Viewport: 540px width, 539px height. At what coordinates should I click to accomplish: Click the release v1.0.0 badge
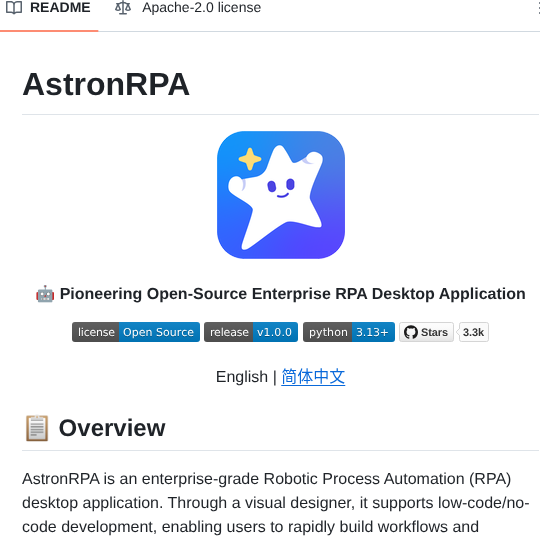(251, 332)
